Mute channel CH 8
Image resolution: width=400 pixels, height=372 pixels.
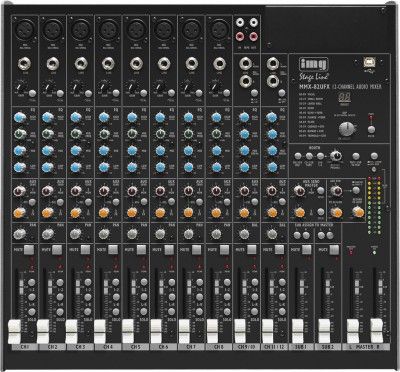[x=224, y=249]
